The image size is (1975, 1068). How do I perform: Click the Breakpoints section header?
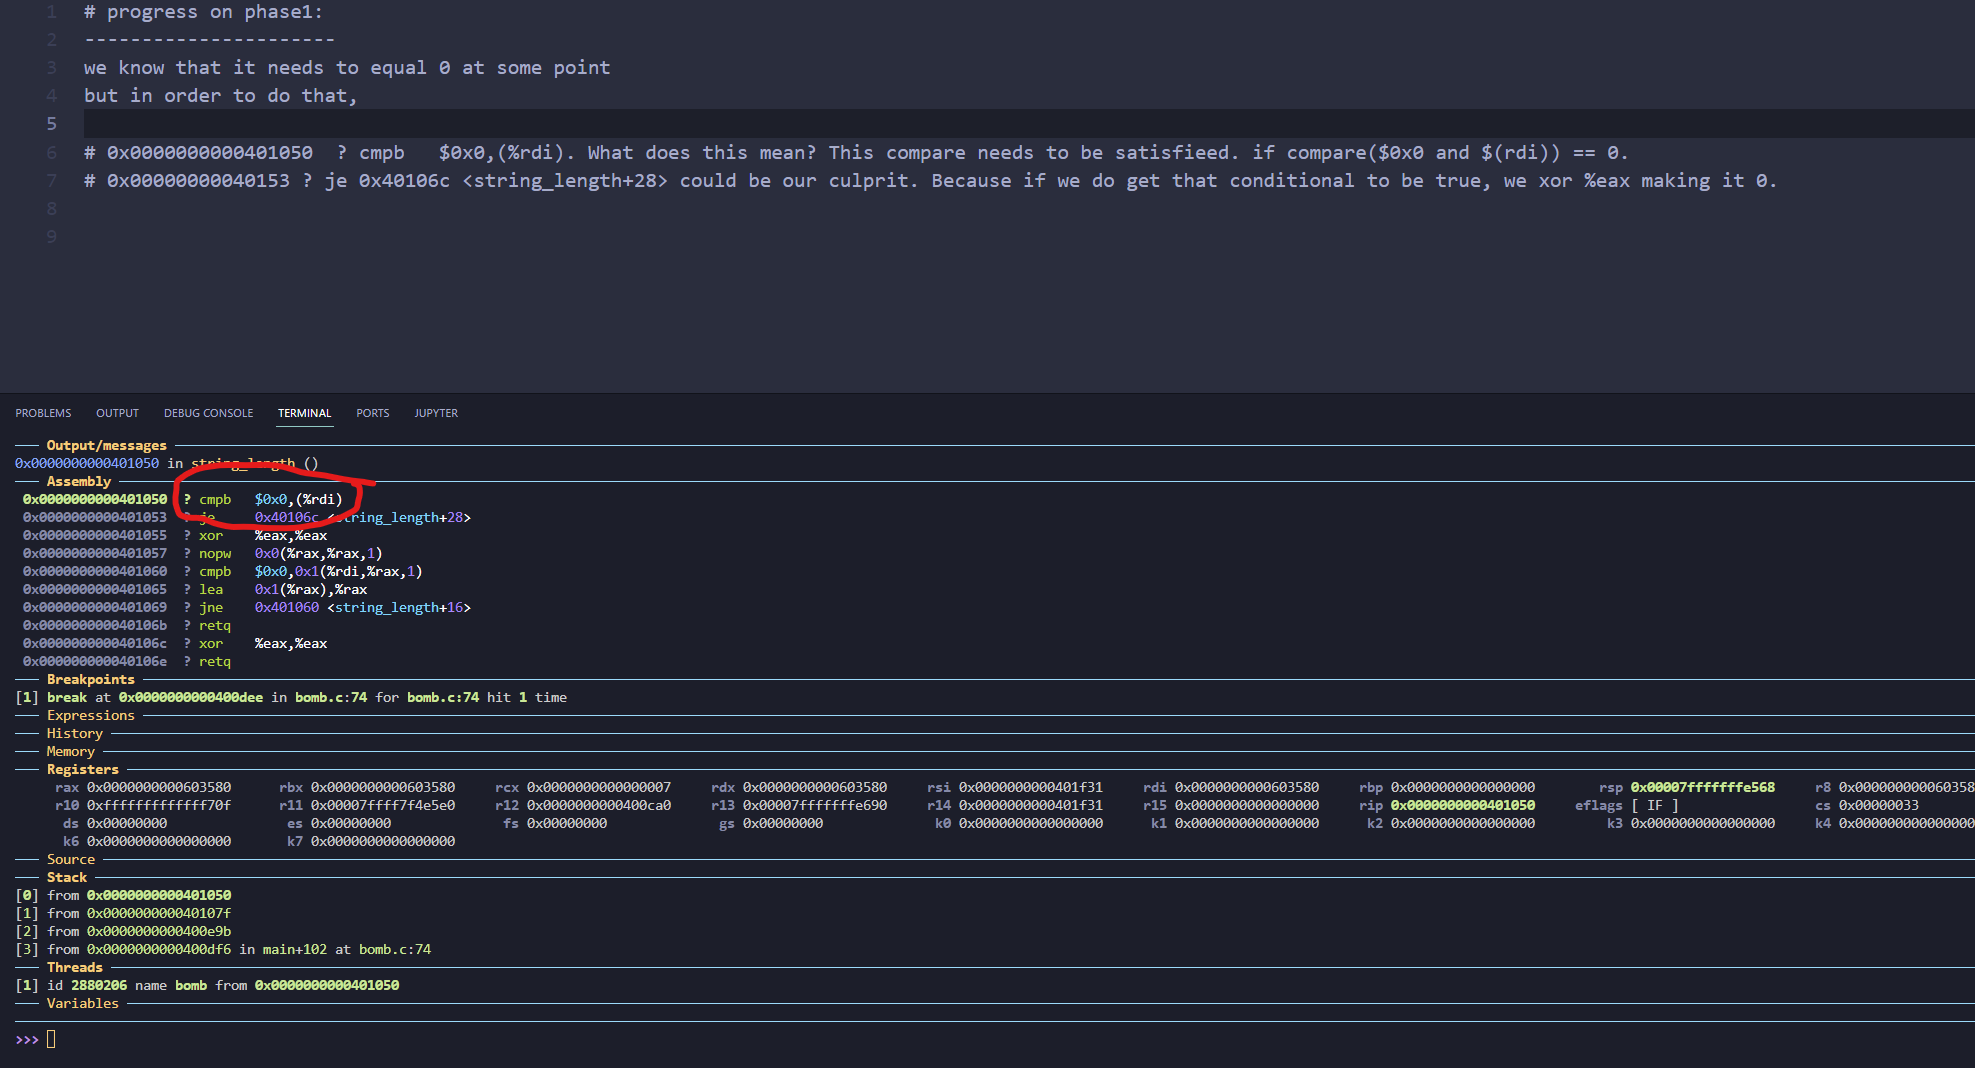(90, 679)
